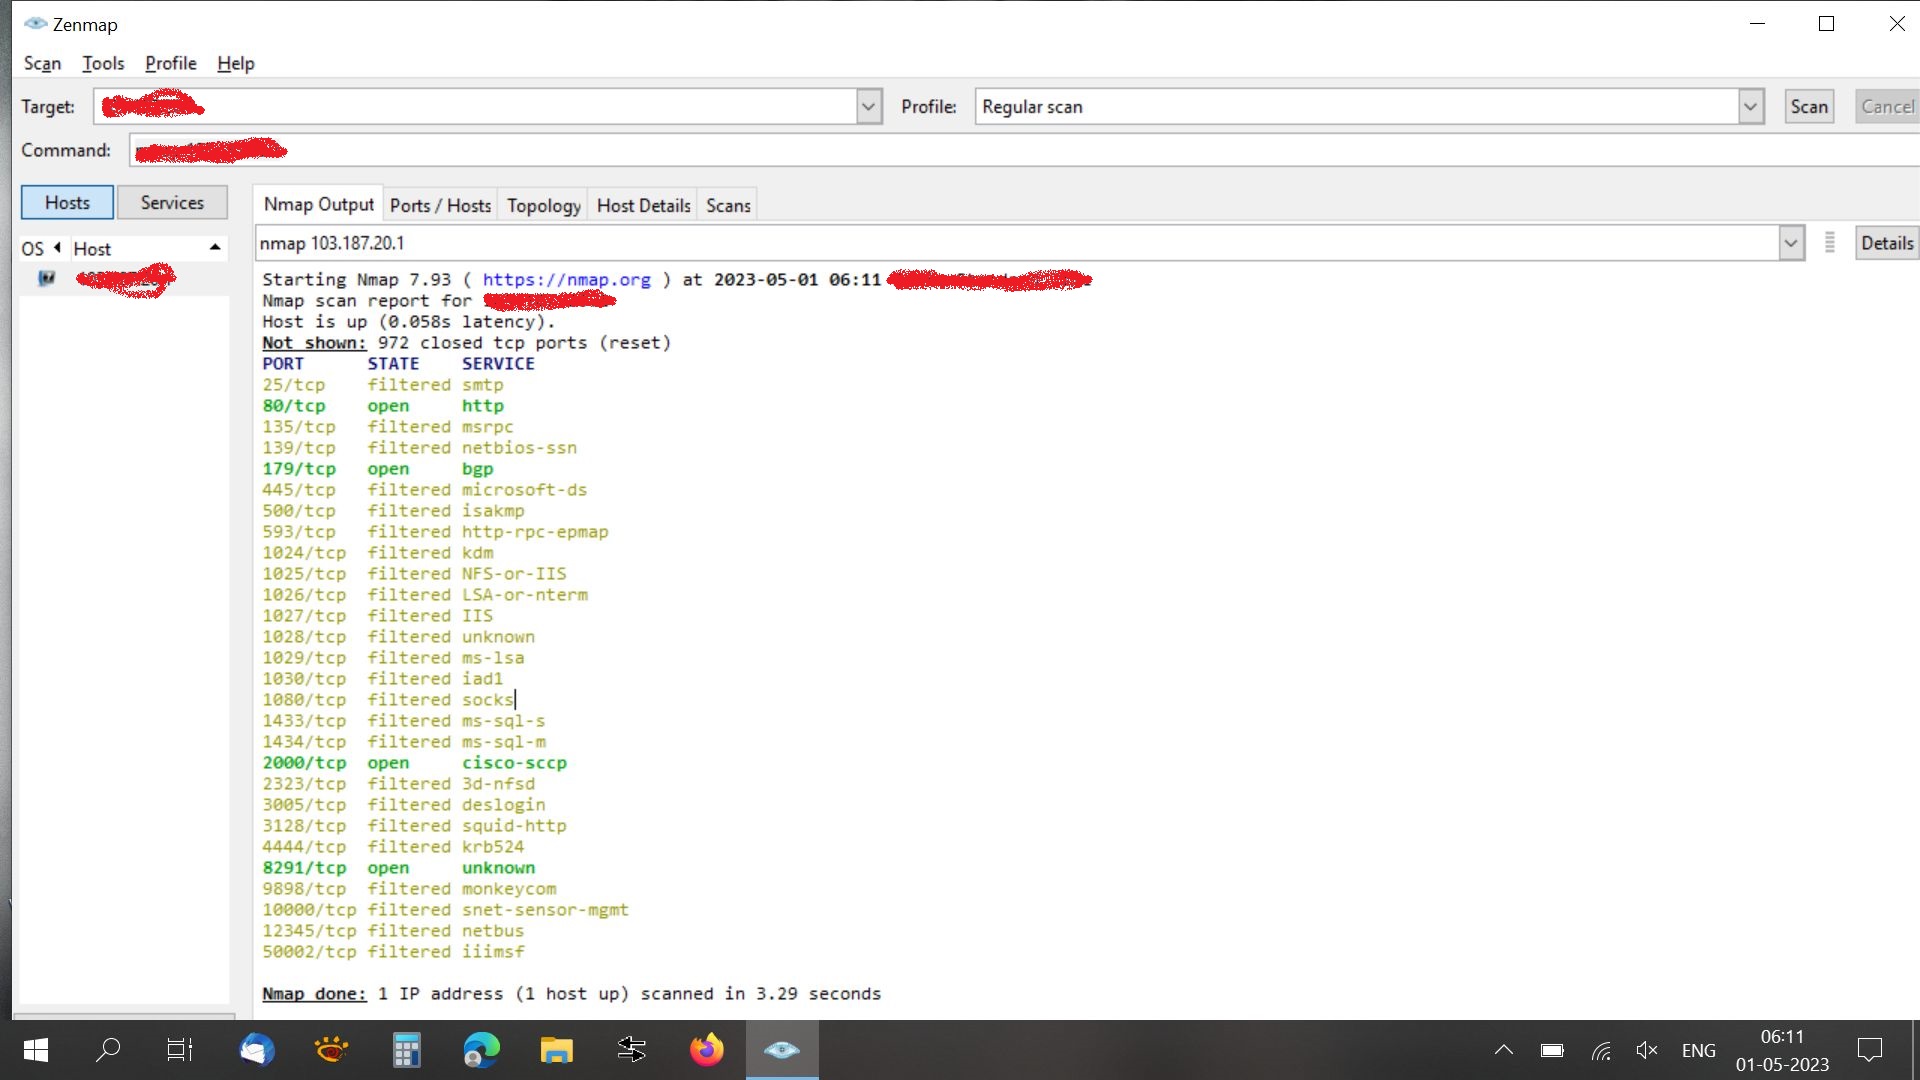Click the muted volume icon

1647,1050
